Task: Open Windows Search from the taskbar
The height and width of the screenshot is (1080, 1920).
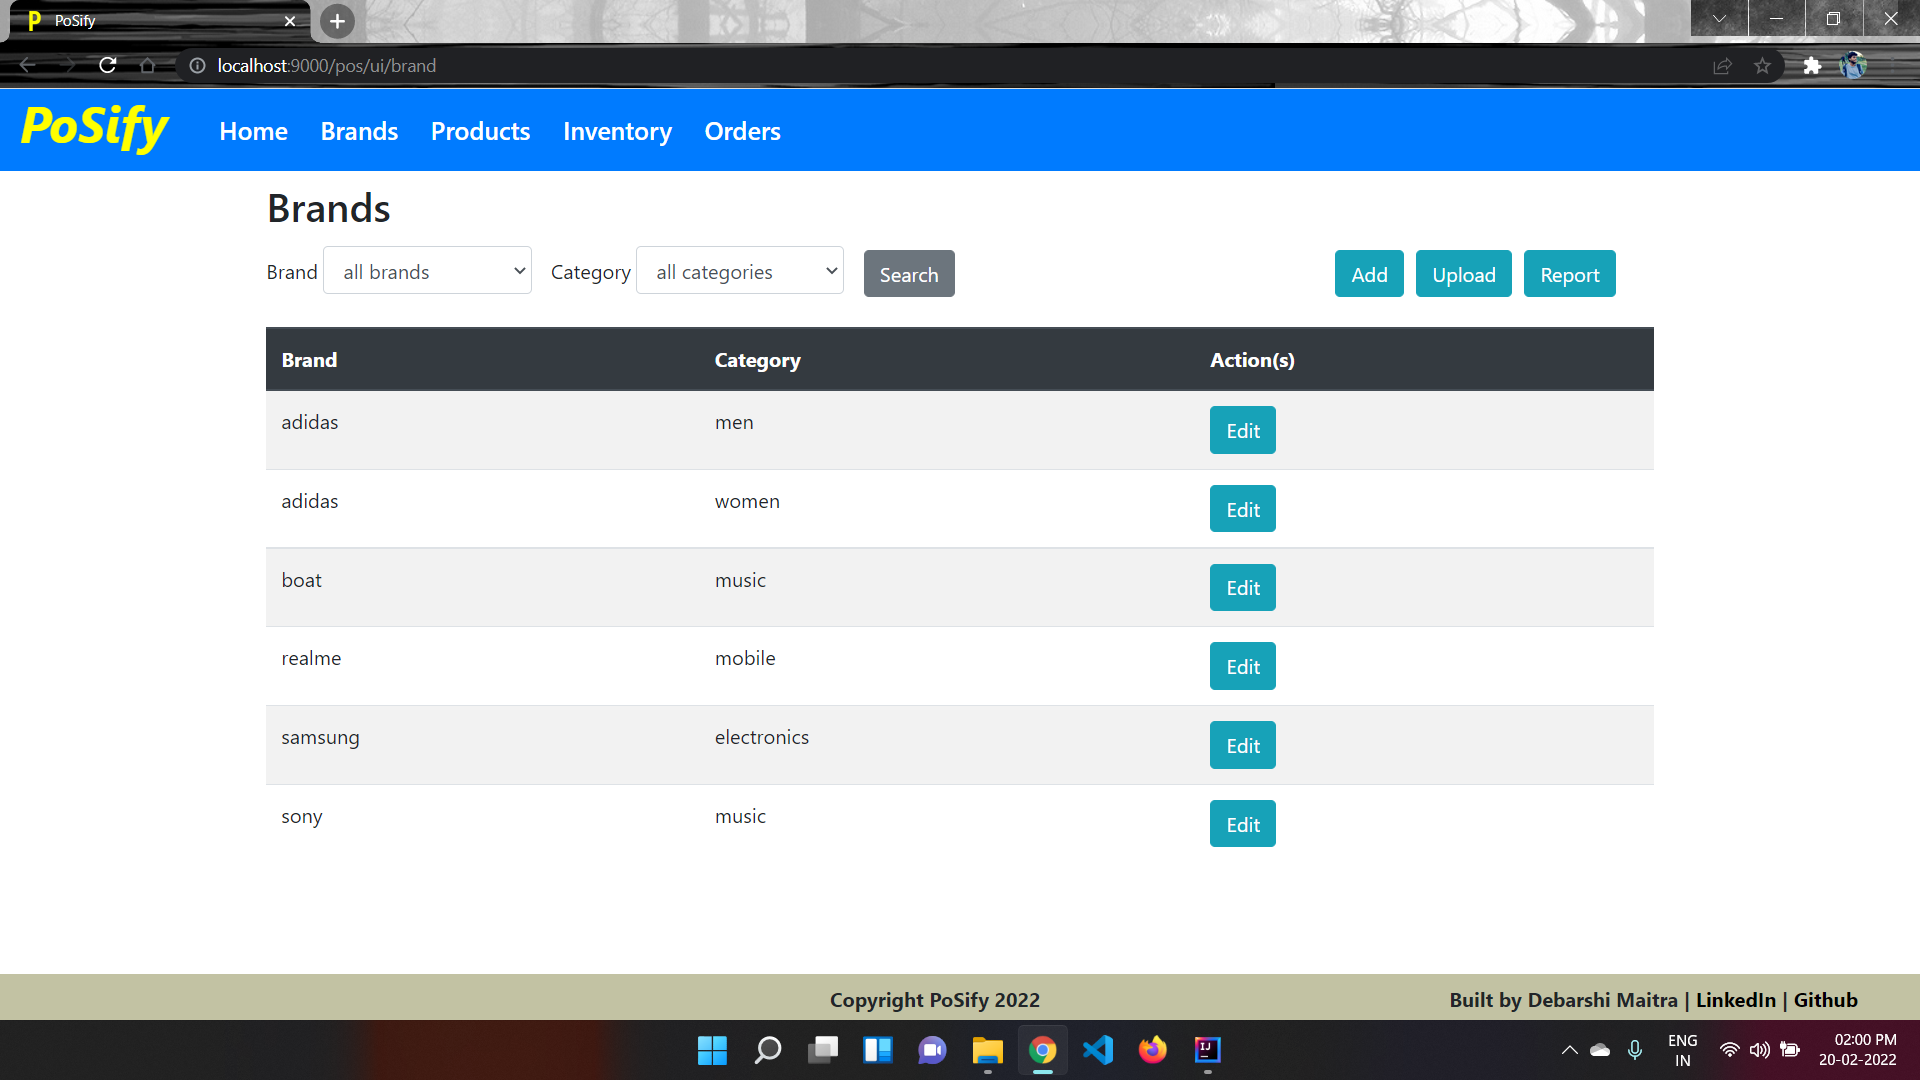Action: click(x=767, y=1050)
